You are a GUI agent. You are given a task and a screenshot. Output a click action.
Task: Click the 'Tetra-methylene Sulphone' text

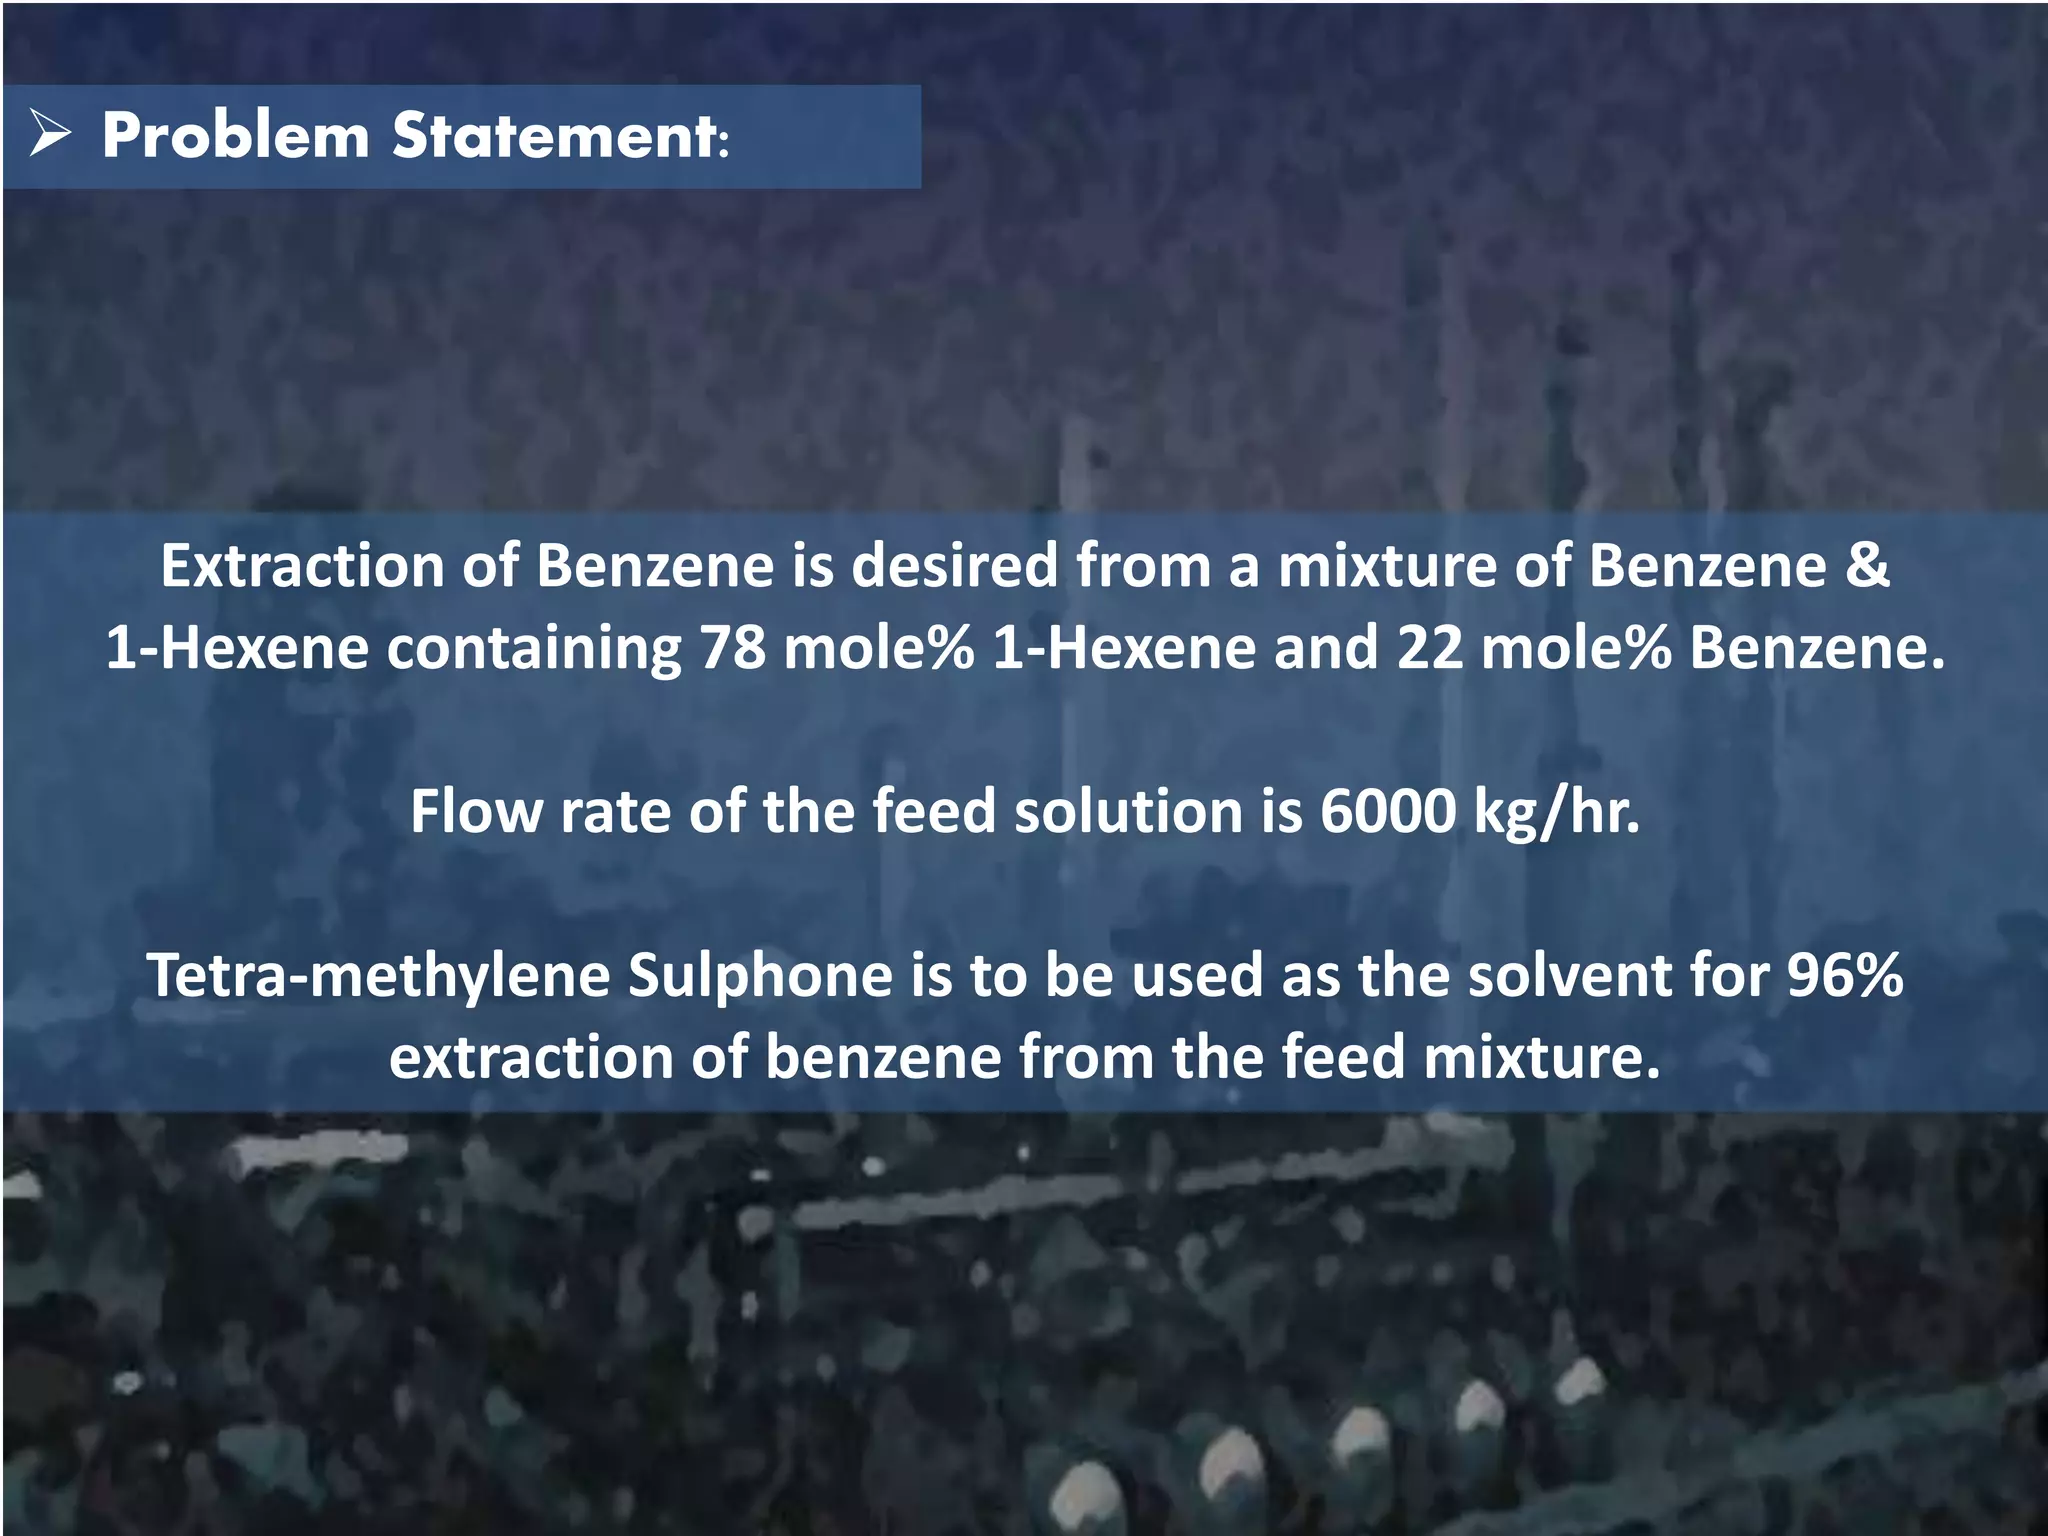(520, 975)
